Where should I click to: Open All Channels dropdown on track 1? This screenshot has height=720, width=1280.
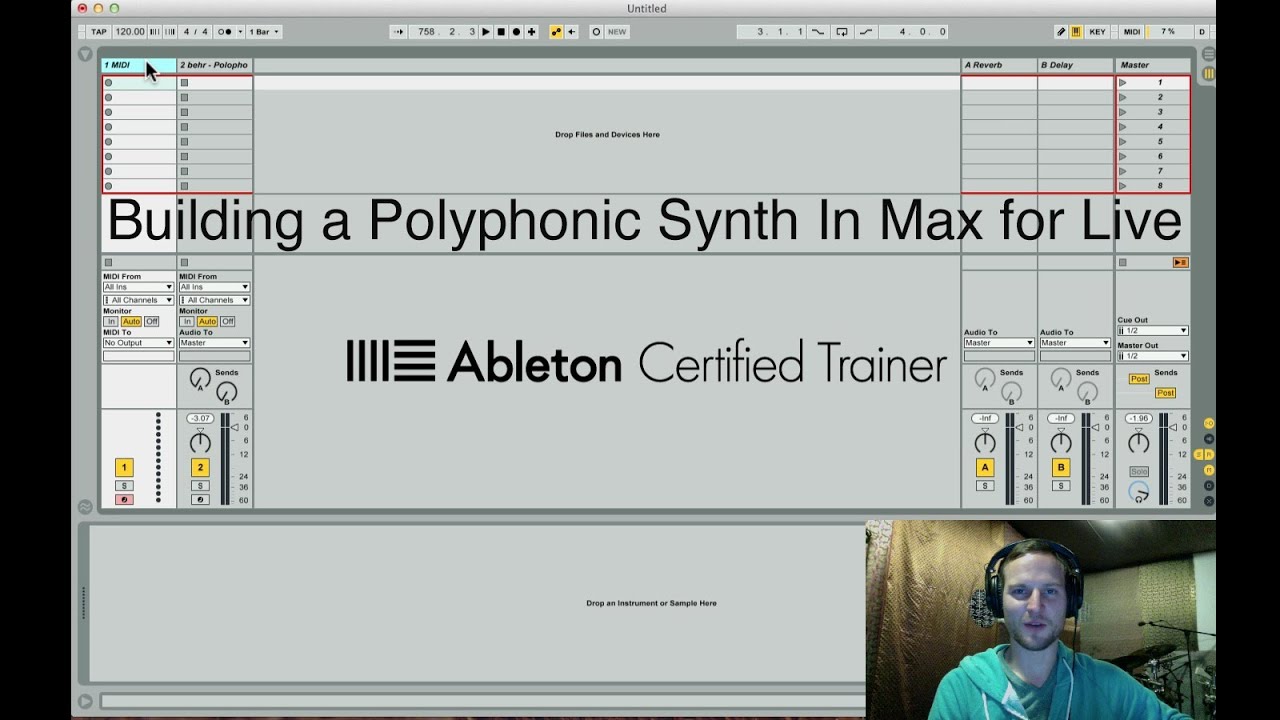(x=138, y=300)
